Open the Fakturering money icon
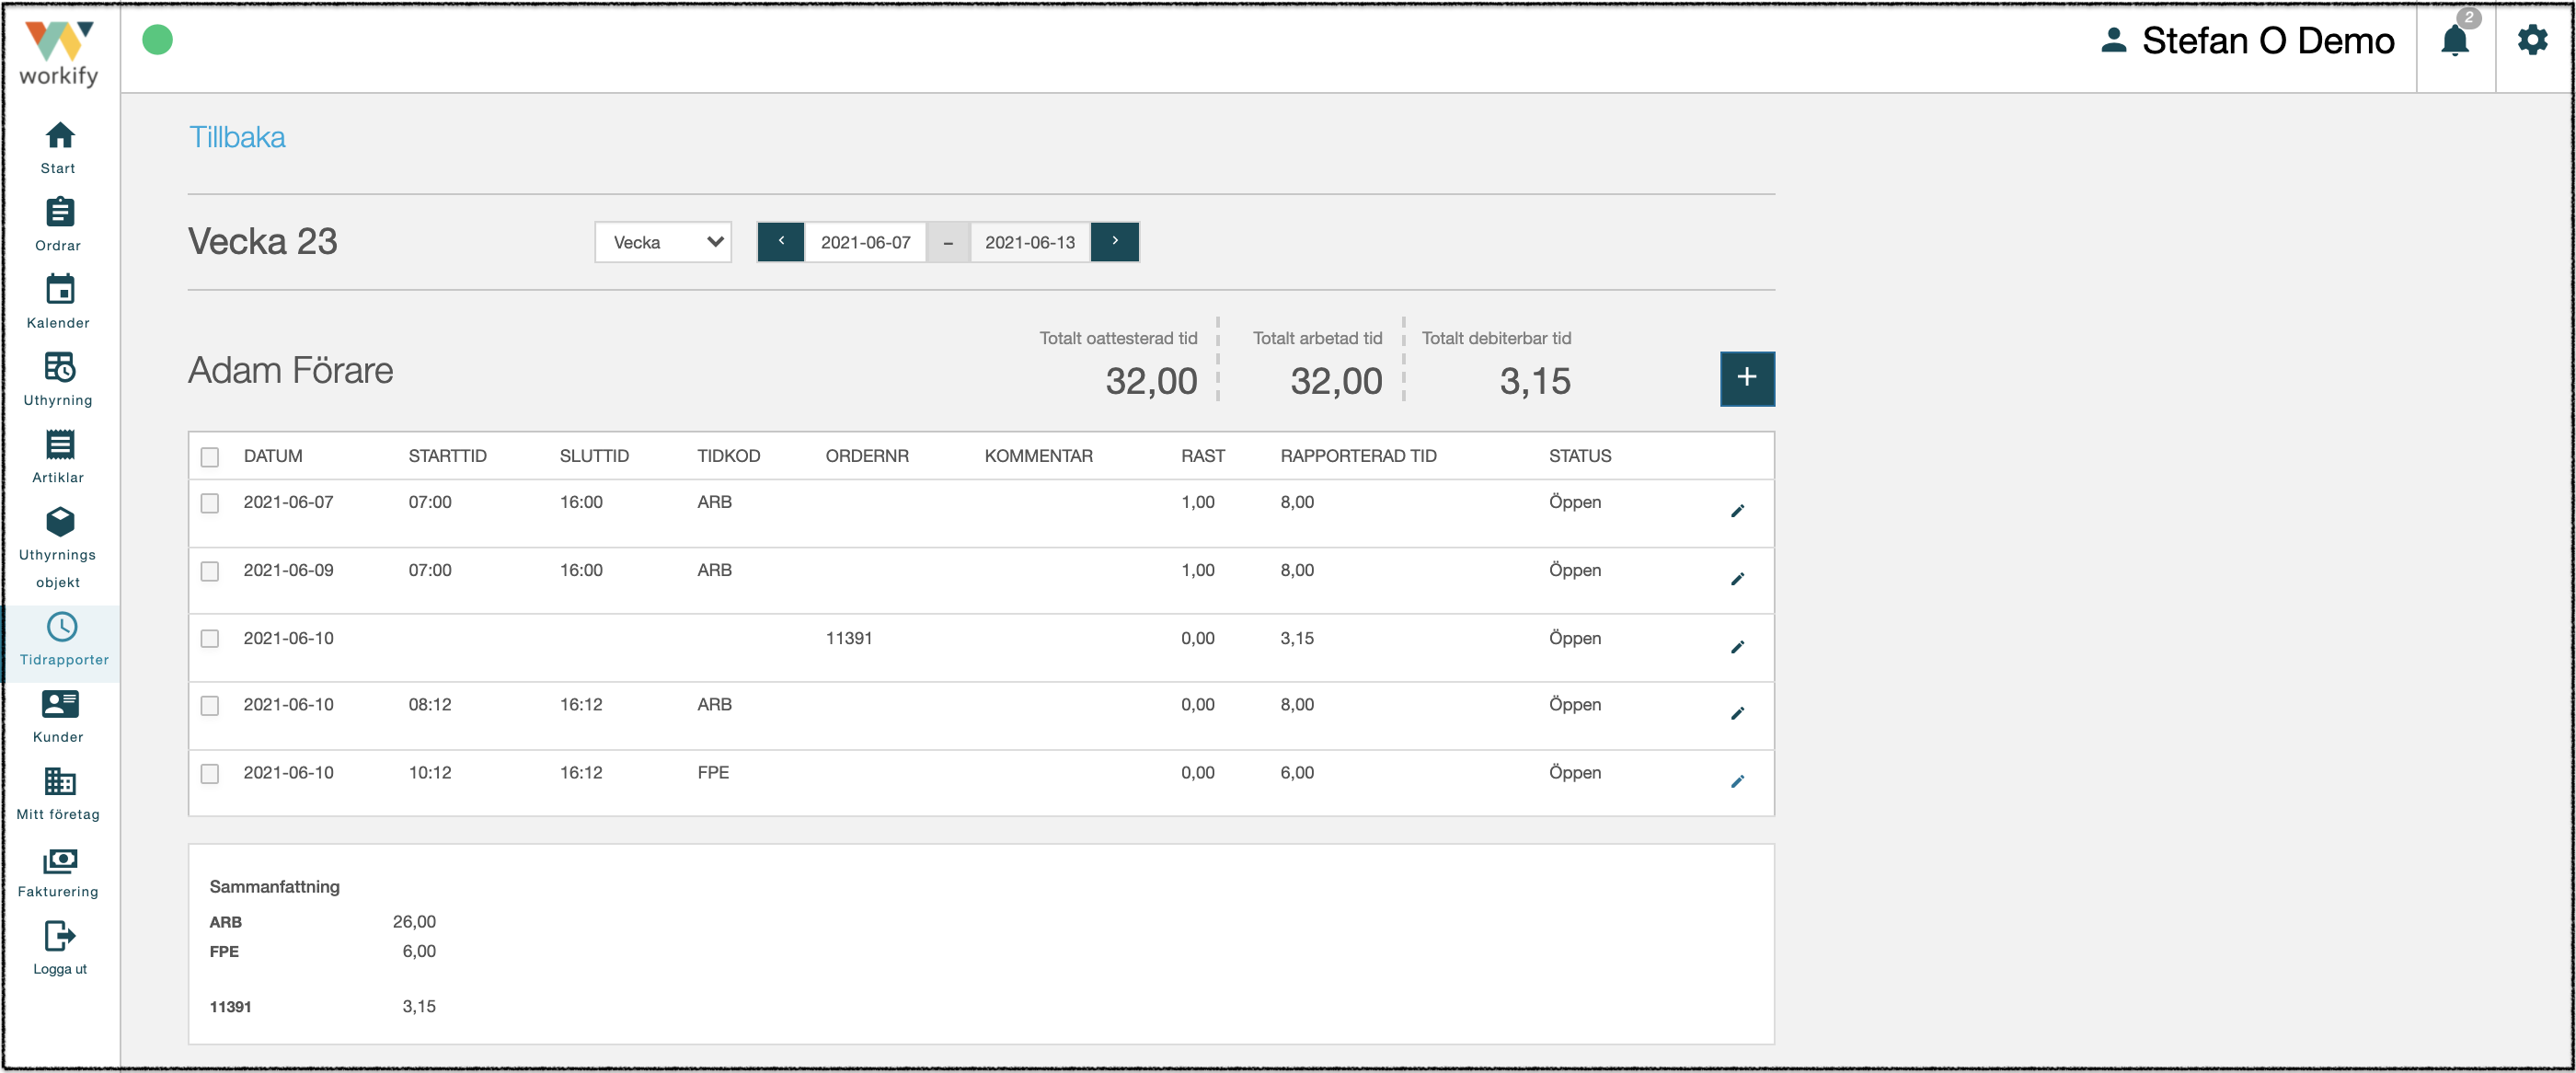 pos(60,860)
